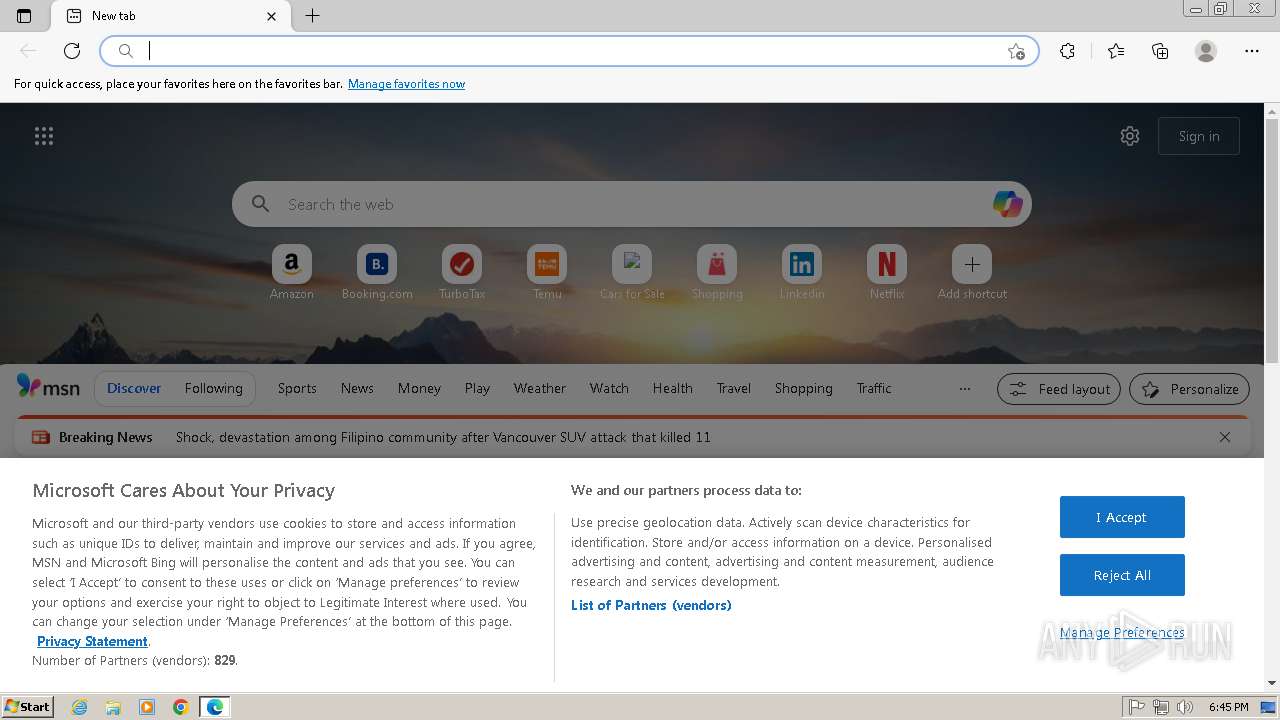Focus the browser address bar

pos(570,51)
